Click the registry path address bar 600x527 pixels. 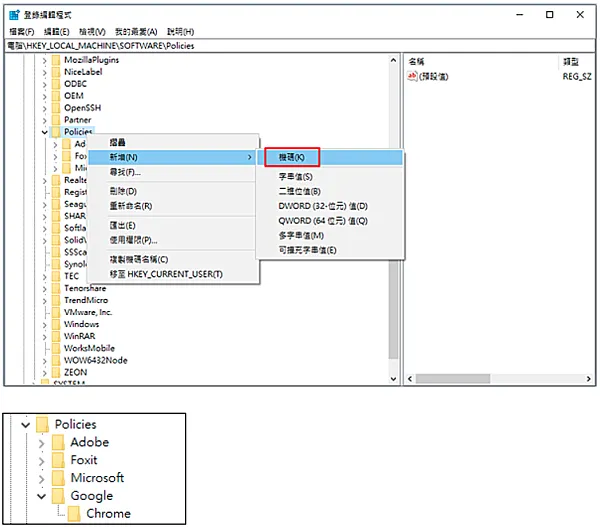[300, 46]
